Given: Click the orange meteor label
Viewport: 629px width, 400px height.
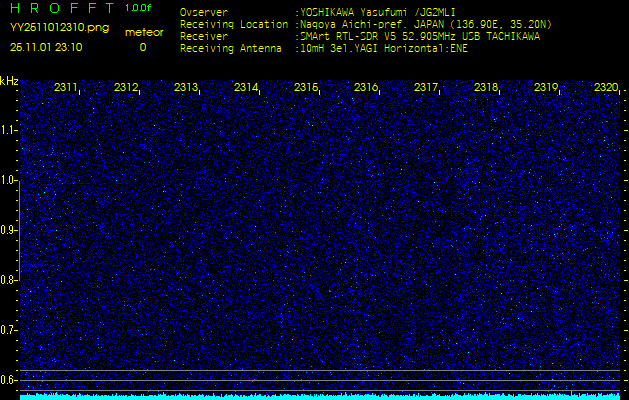Looking at the screenshot, I should [143, 32].
